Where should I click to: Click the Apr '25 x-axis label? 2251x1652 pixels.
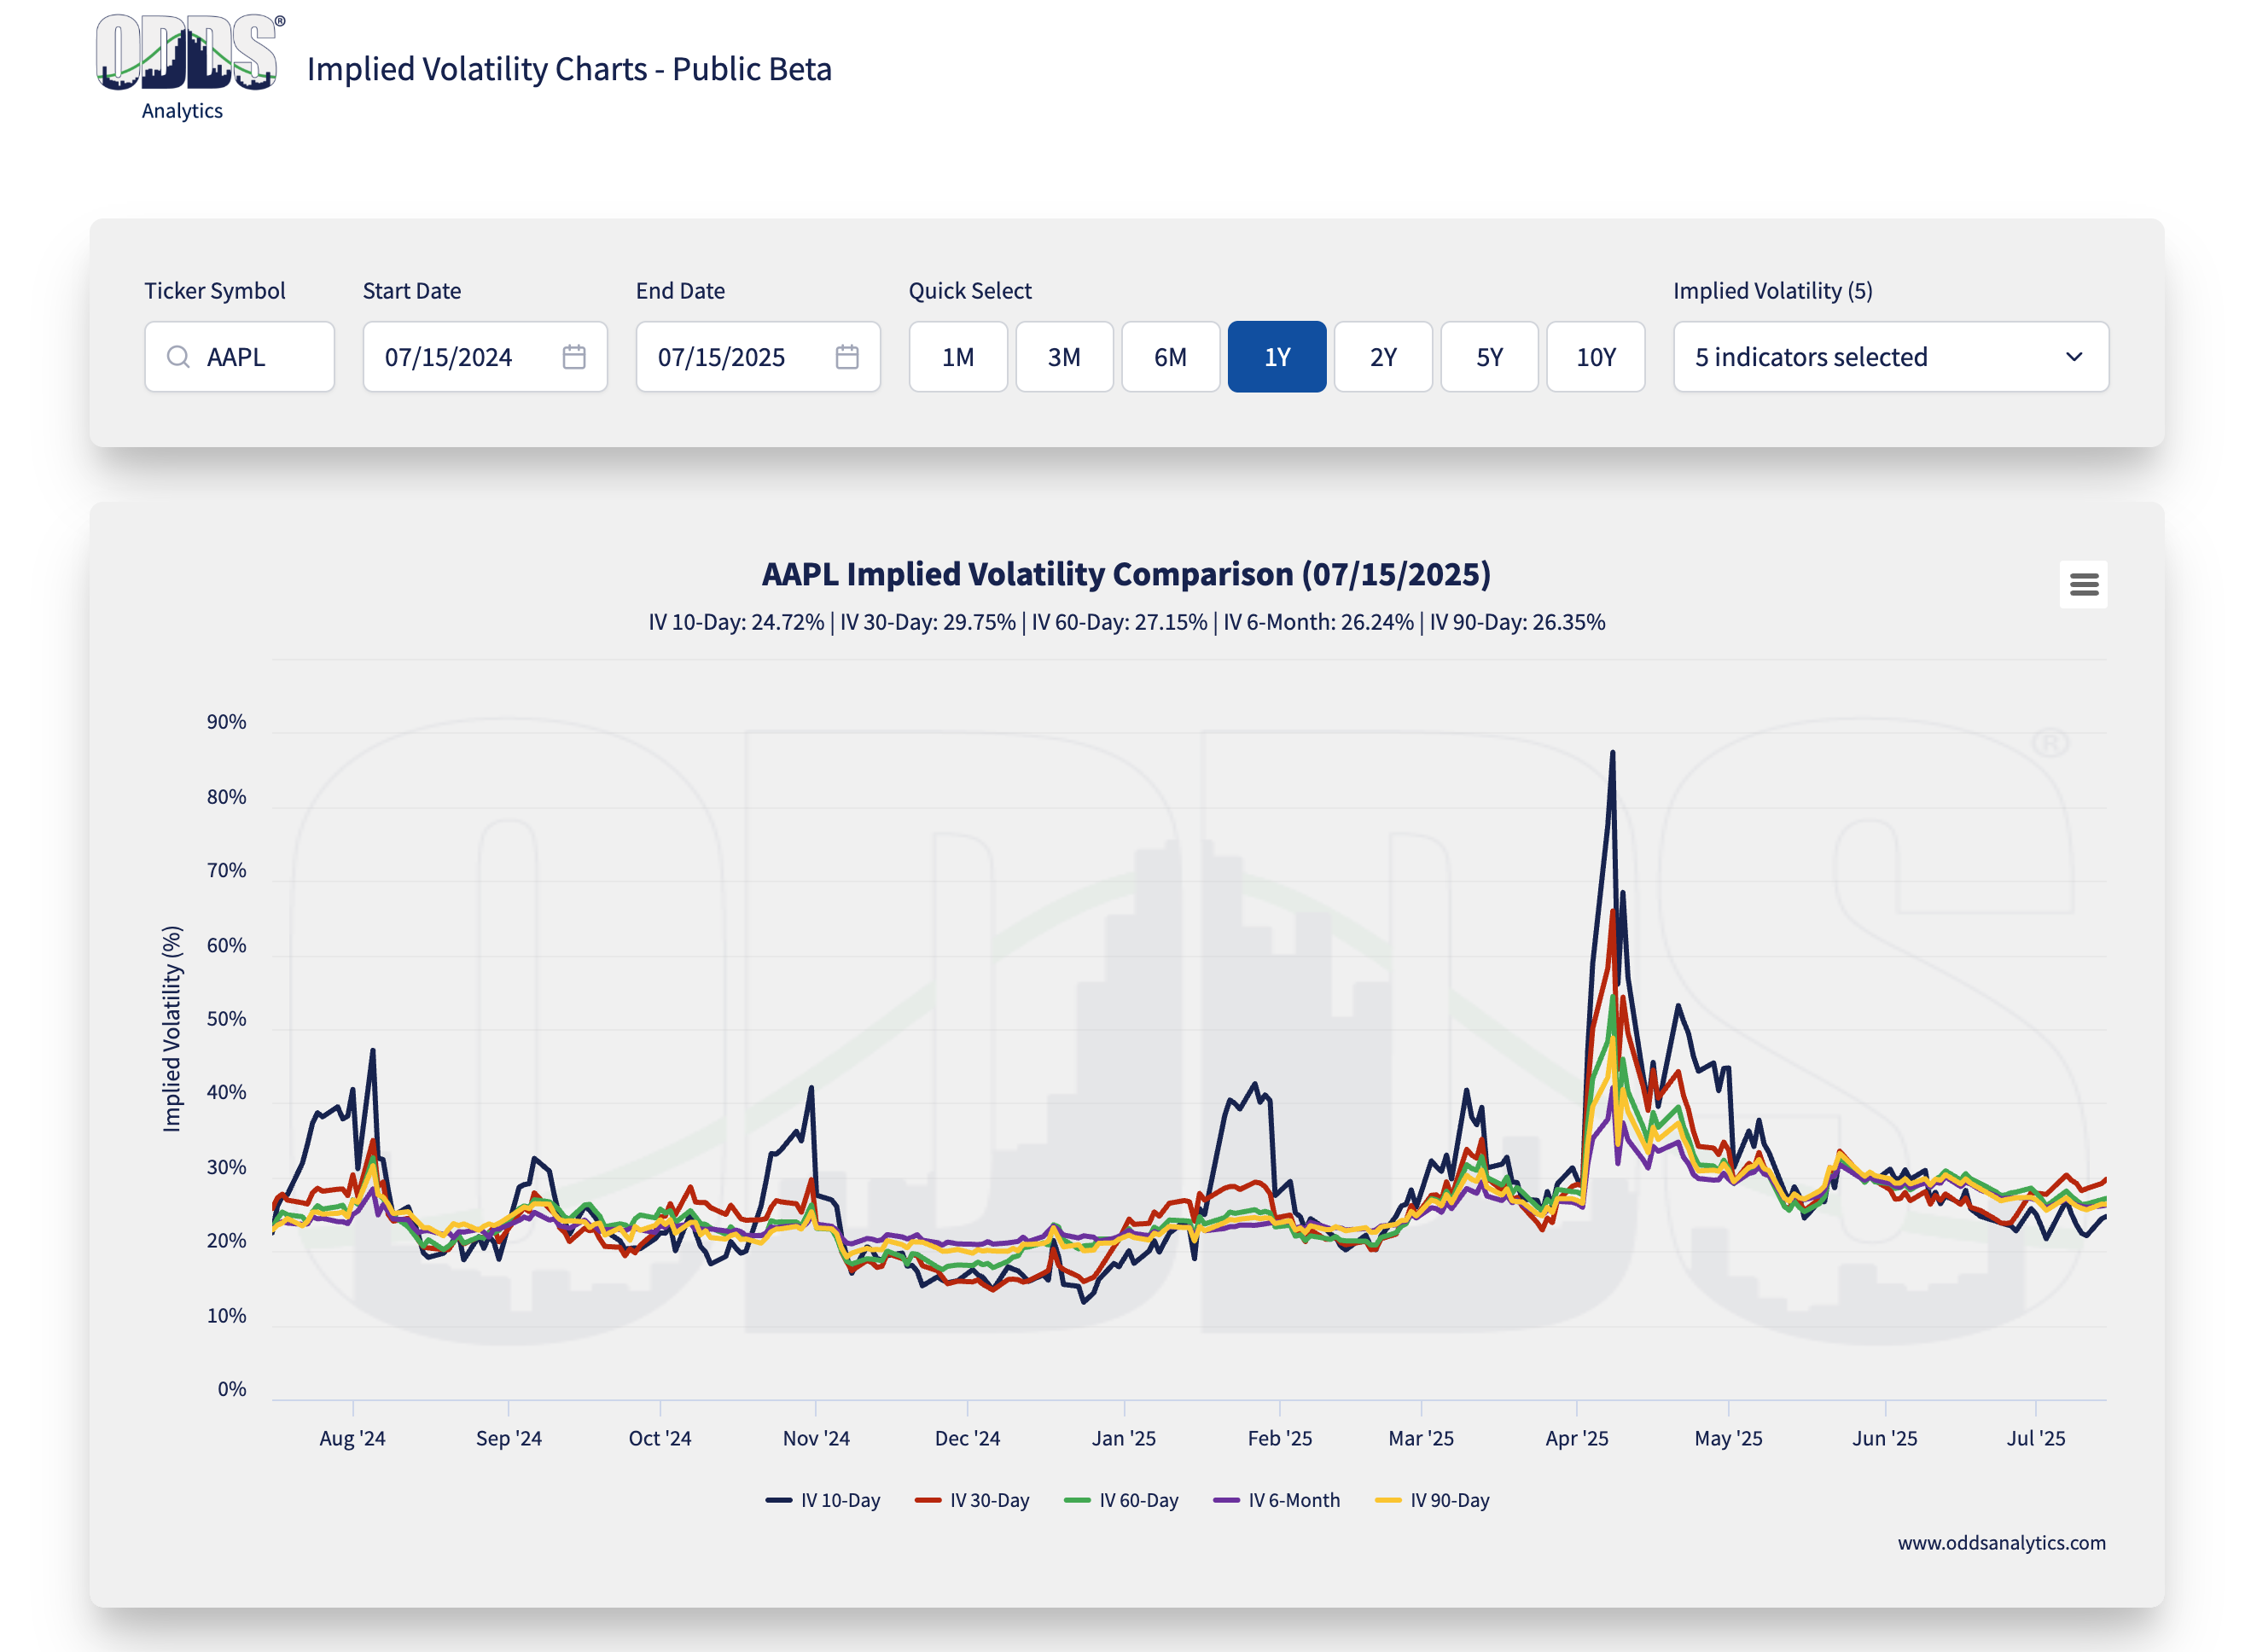1576,1438
